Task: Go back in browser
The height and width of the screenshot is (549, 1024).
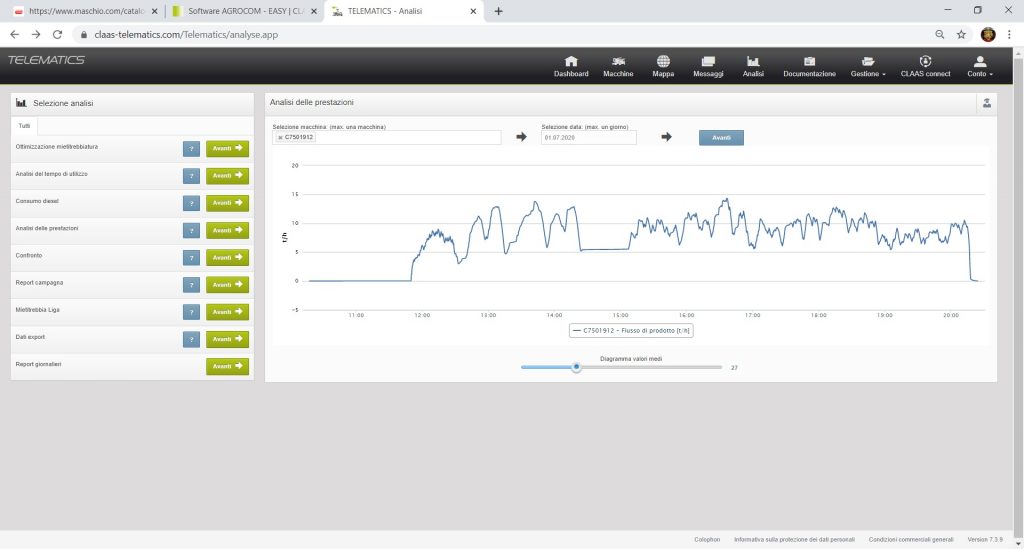Action: tap(14, 35)
